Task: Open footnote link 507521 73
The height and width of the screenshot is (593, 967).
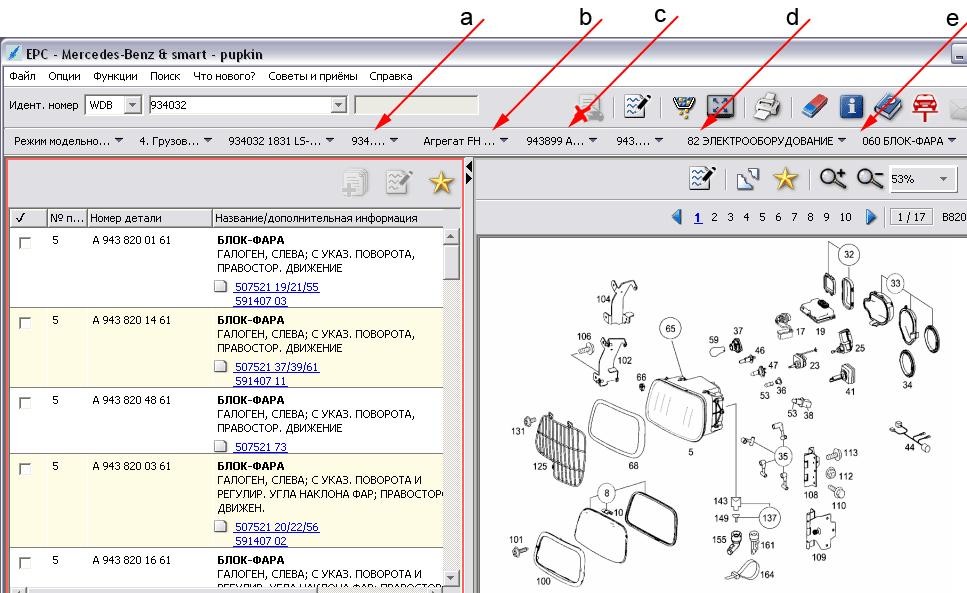Action: pyautogui.click(x=261, y=447)
